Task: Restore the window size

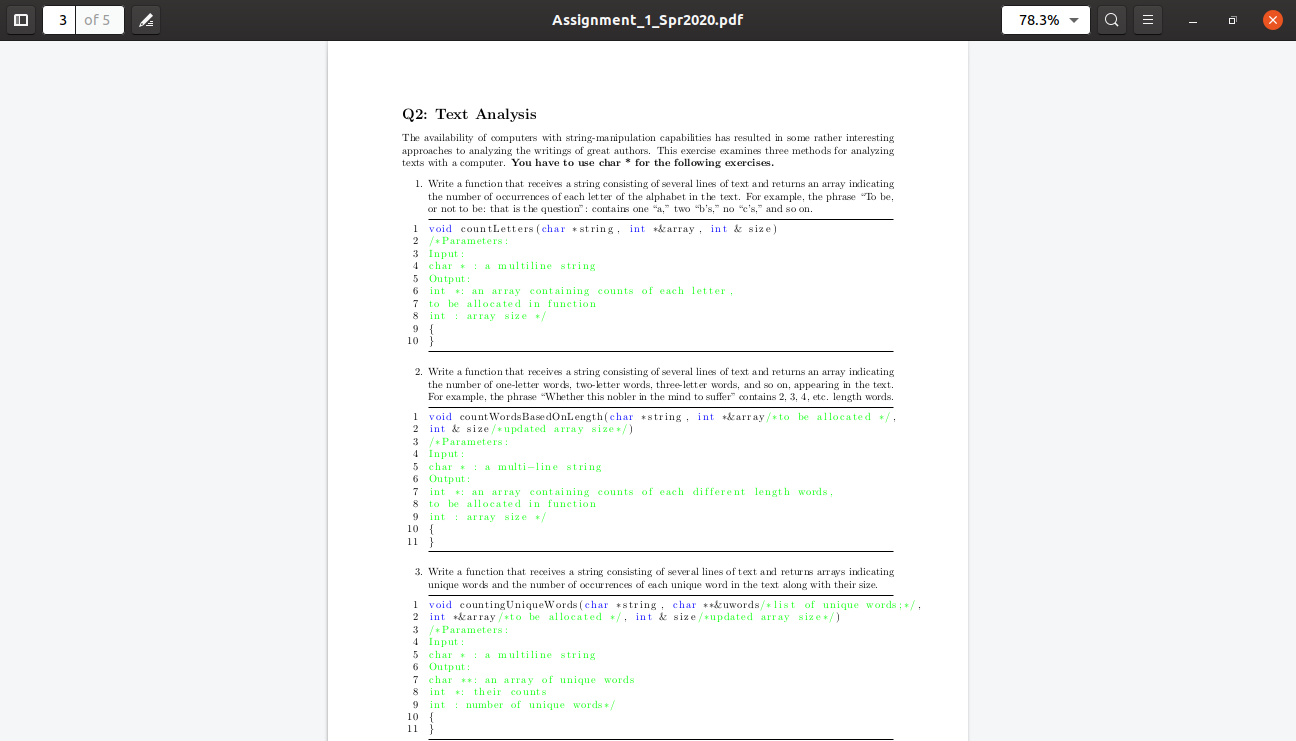Action: (1232, 19)
